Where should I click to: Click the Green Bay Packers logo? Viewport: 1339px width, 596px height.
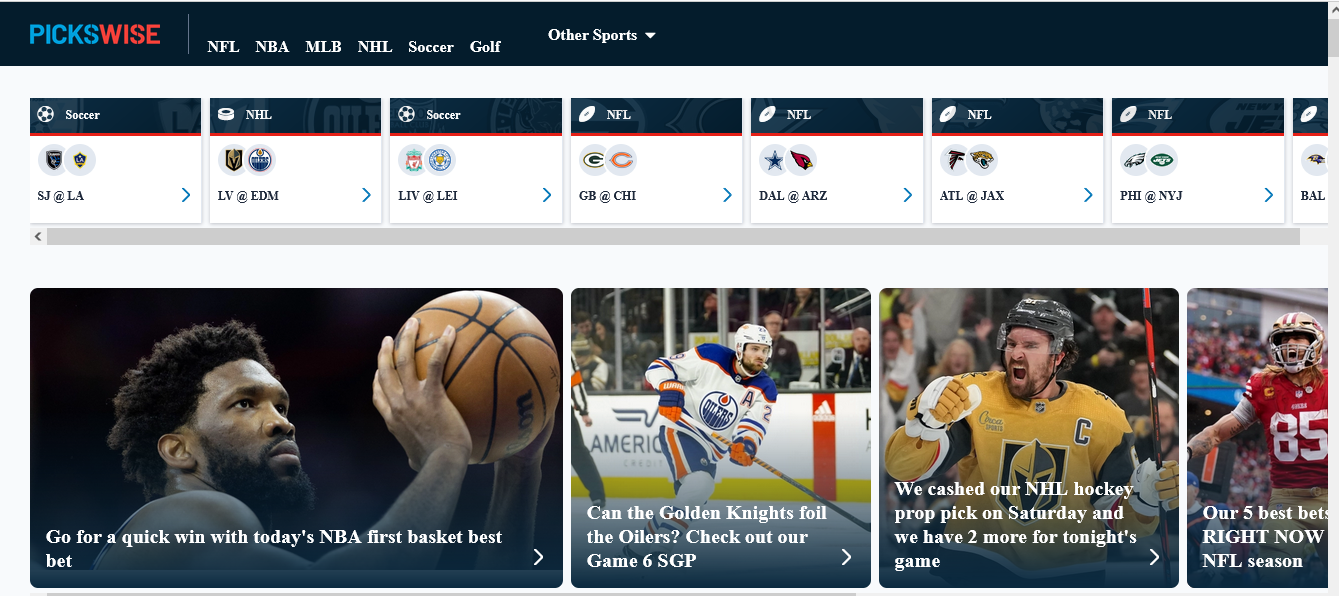pyautogui.click(x=594, y=160)
